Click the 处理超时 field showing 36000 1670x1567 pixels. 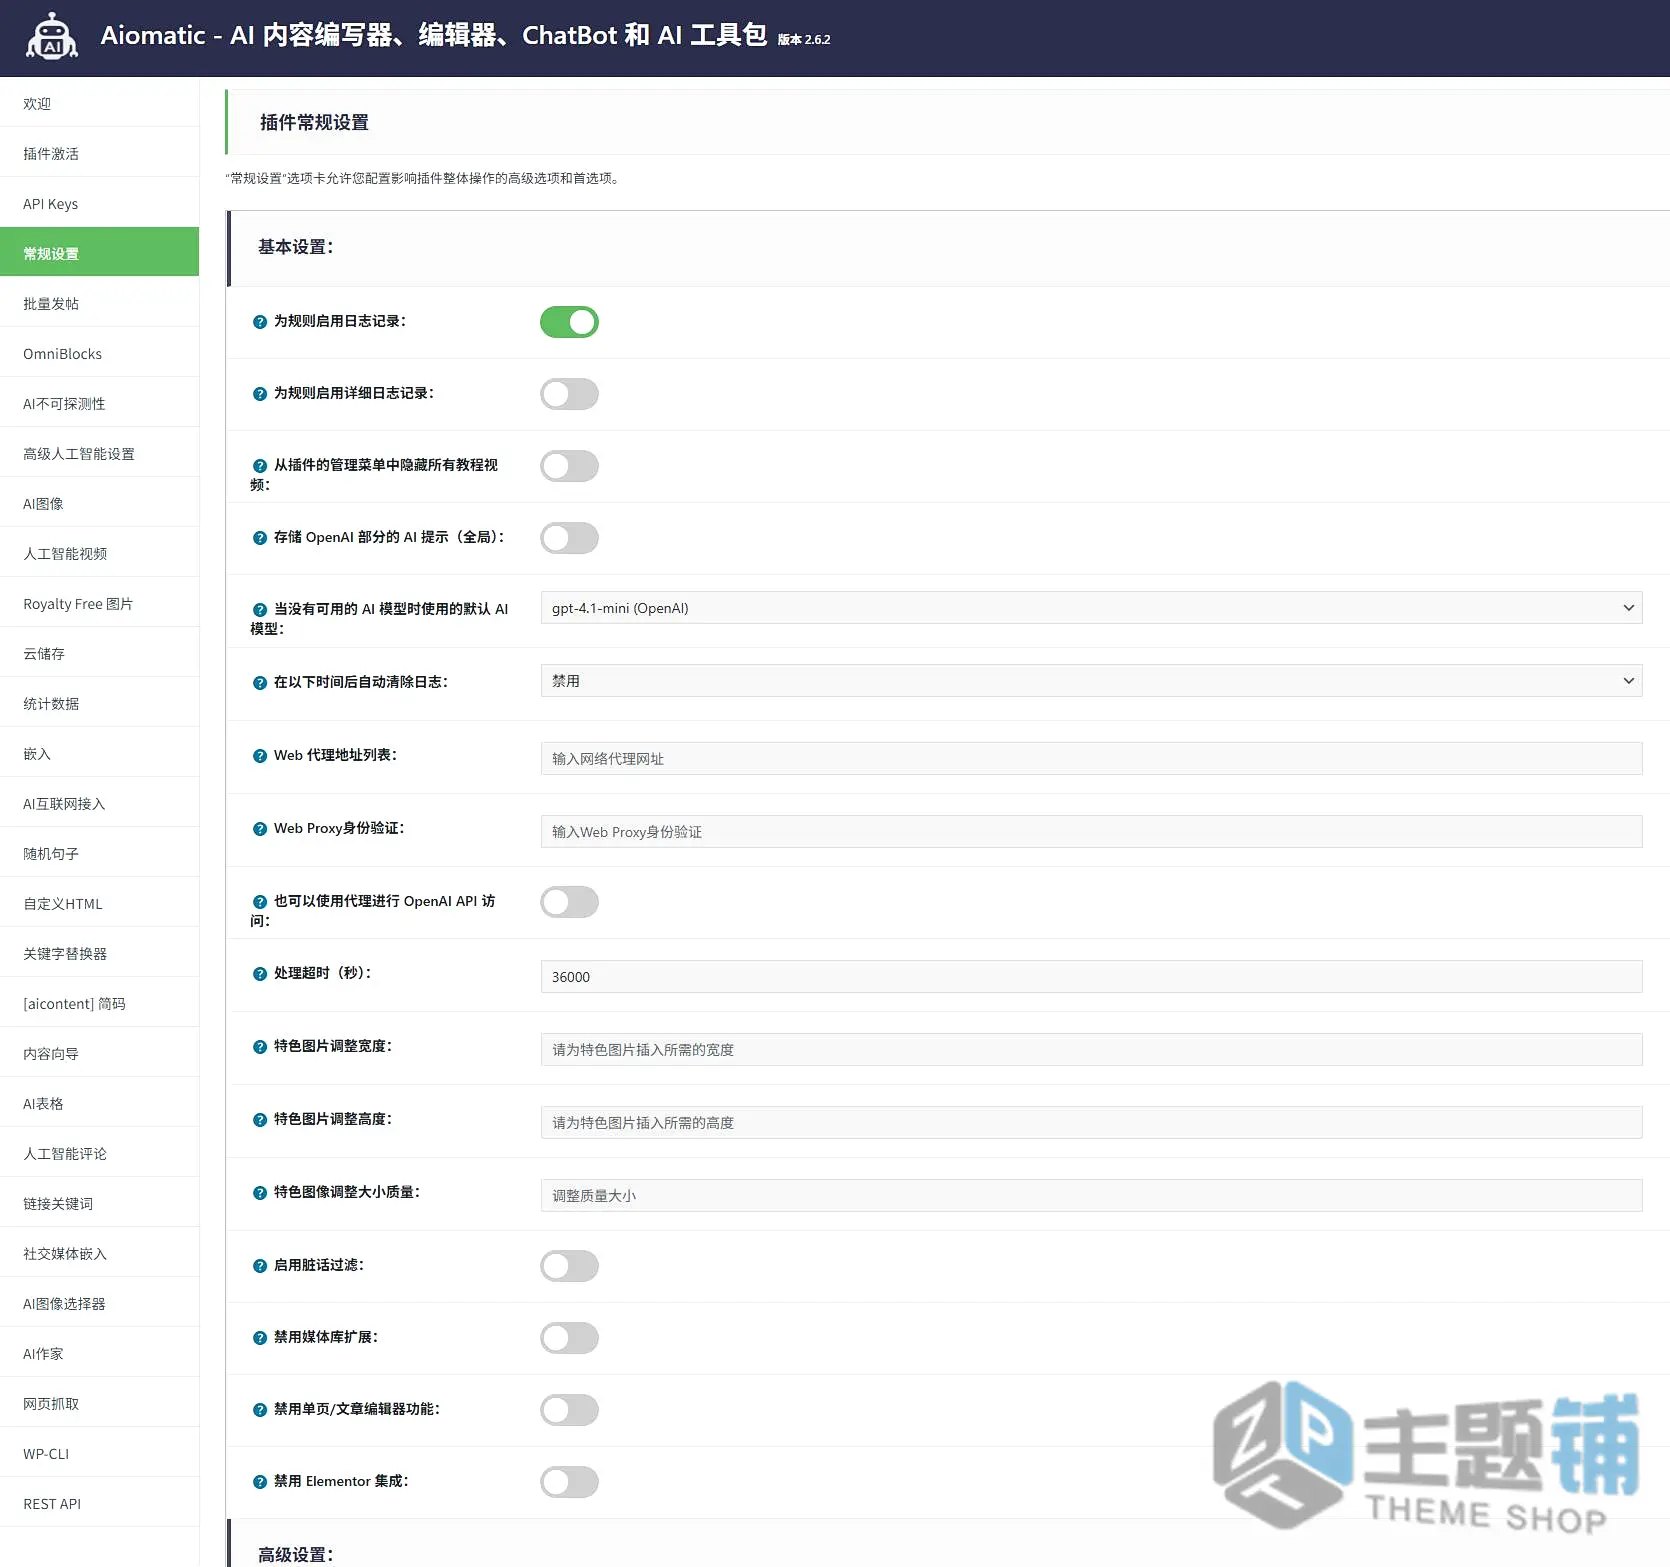point(1091,976)
